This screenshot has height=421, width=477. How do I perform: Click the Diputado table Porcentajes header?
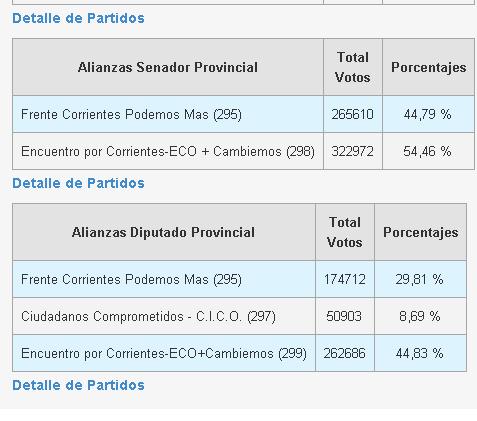click(x=420, y=232)
